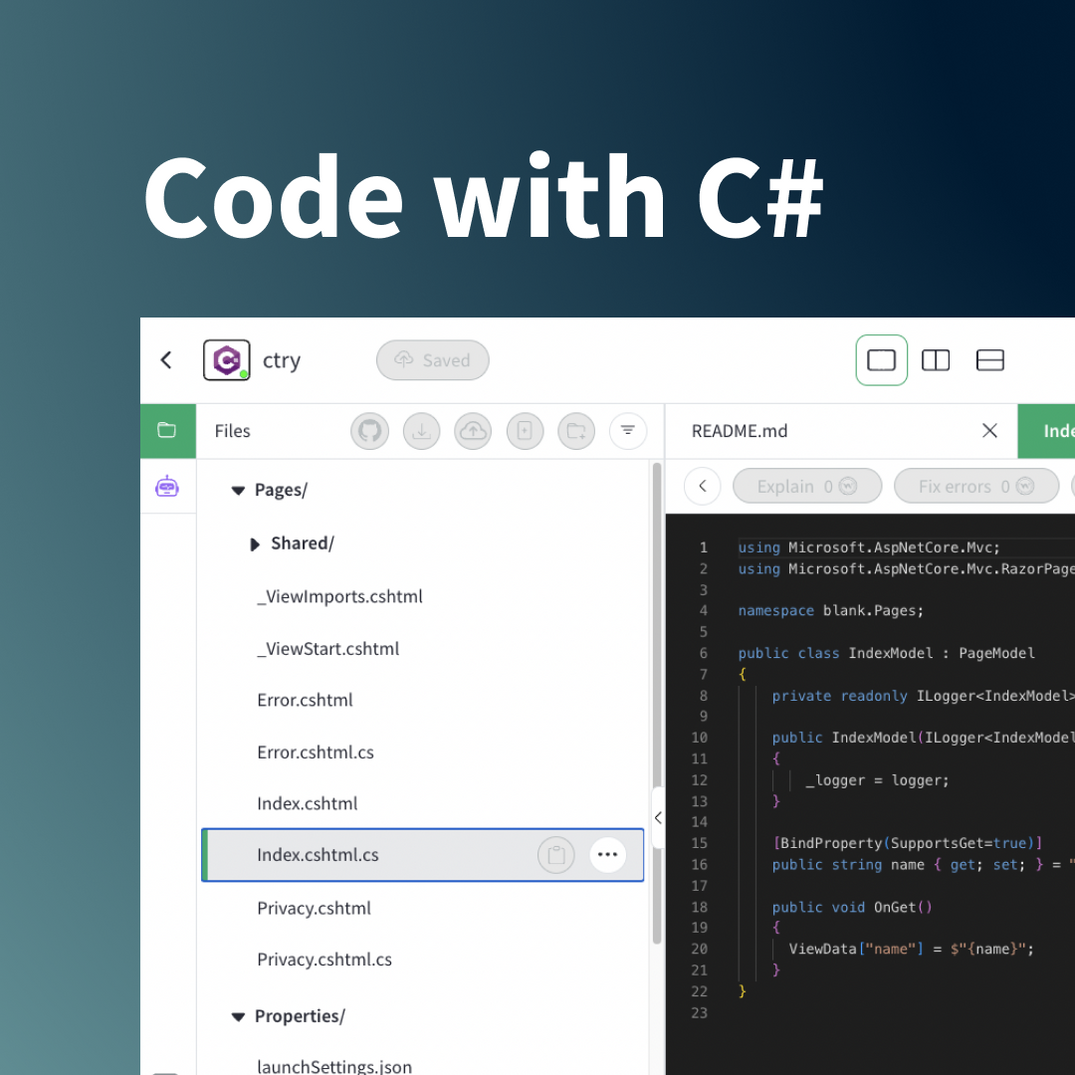1075x1075 pixels.
Task: Switch to horizontal split layout
Action: tap(990, 360)
